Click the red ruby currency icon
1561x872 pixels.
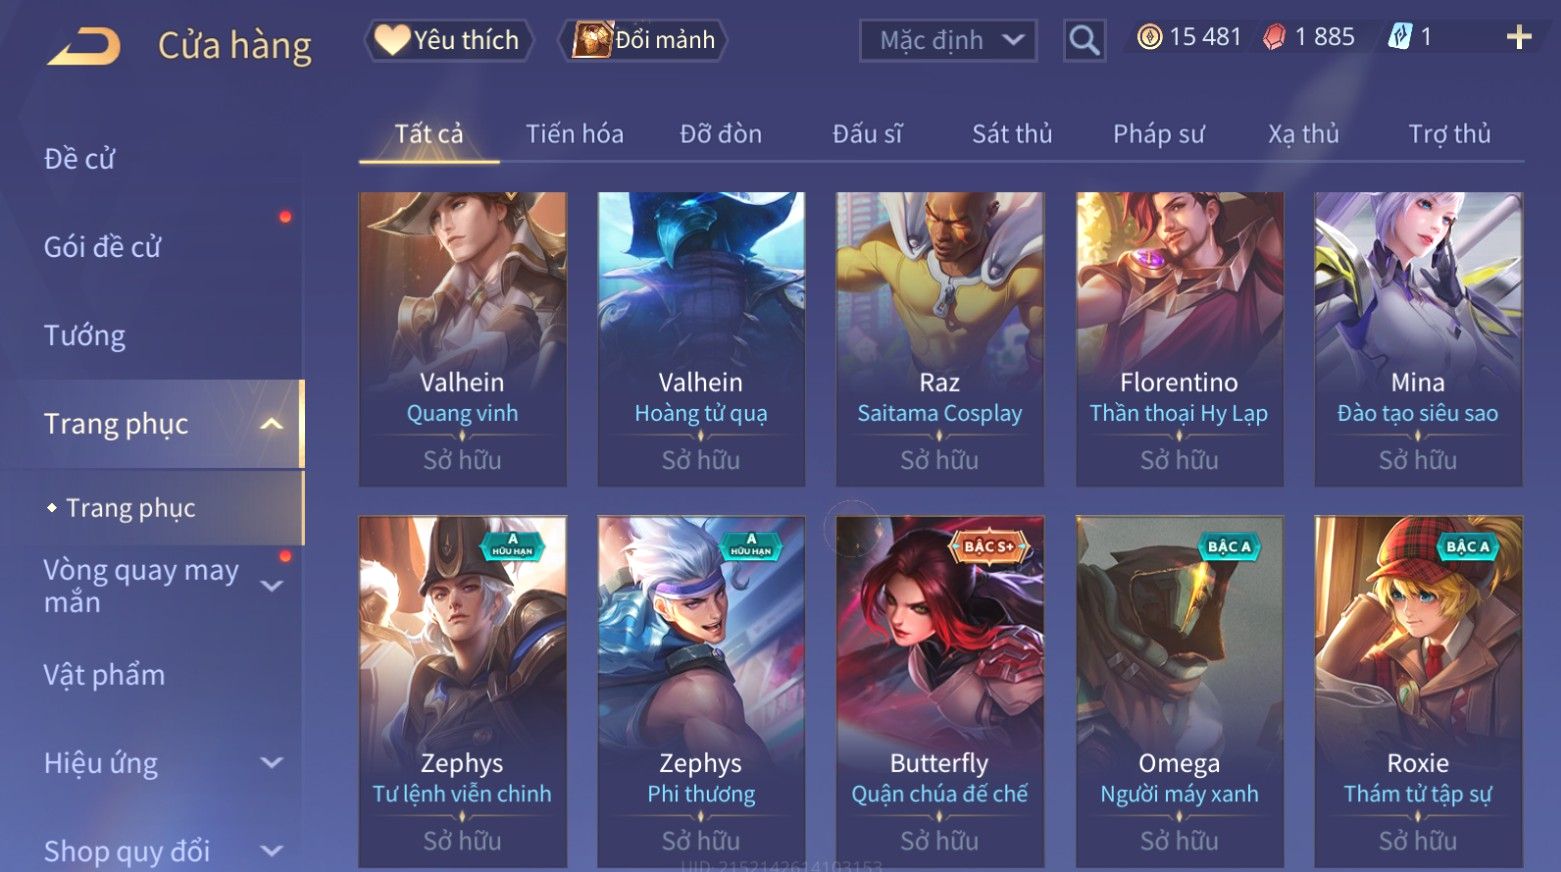(1274, 38)
